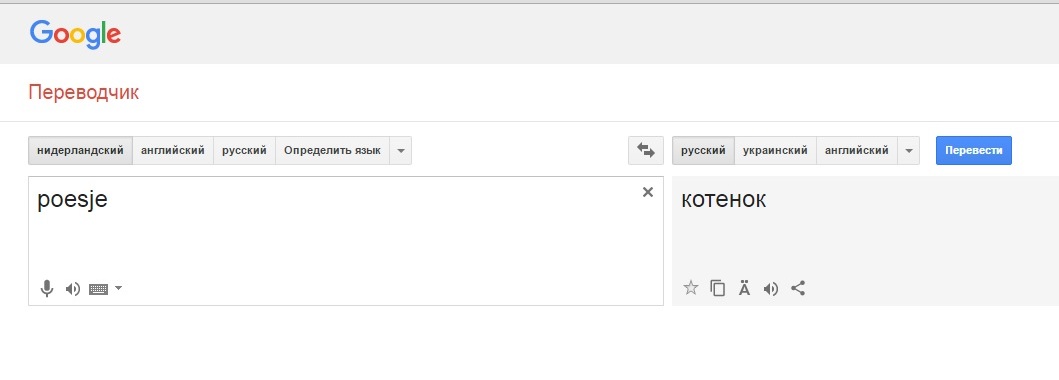Select нидерландский as source language
Screen dimensions: 1059x380
tap(80, 151)
